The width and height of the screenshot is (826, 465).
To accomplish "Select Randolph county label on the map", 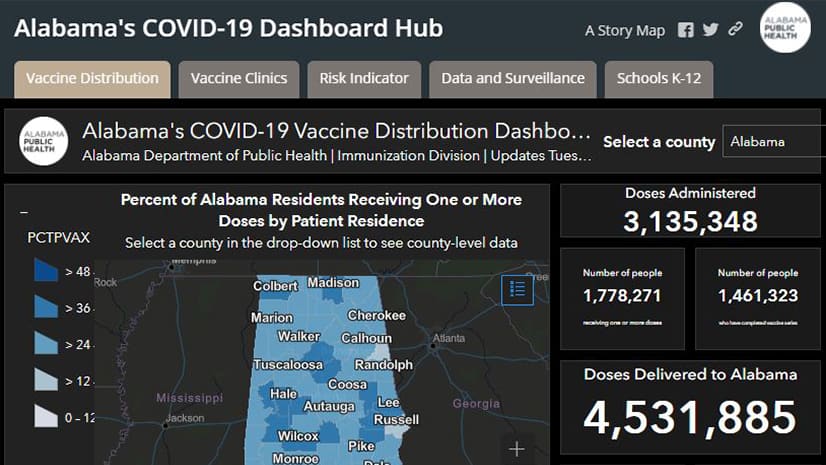I will [x=384, y=364].
